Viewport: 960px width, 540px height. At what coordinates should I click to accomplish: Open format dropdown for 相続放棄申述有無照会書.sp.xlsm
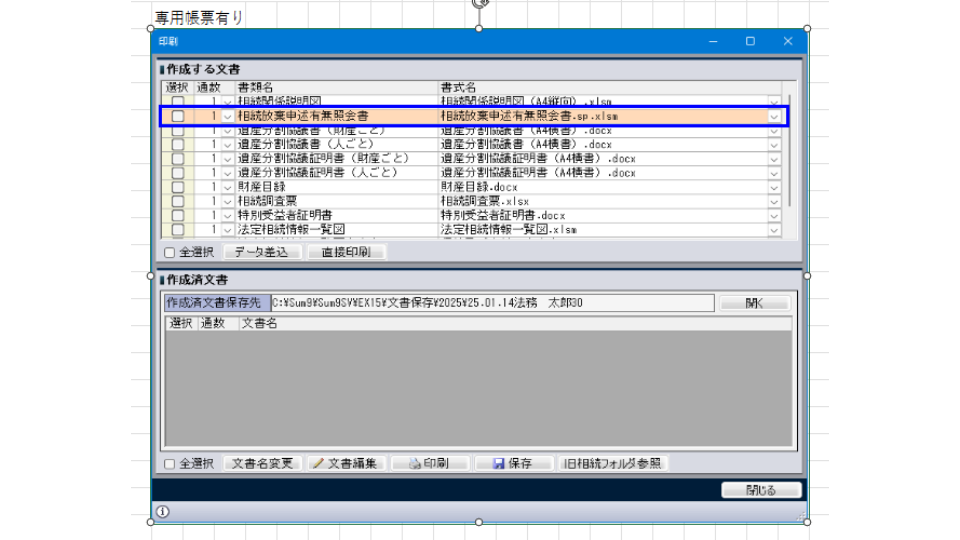point(774,116)
